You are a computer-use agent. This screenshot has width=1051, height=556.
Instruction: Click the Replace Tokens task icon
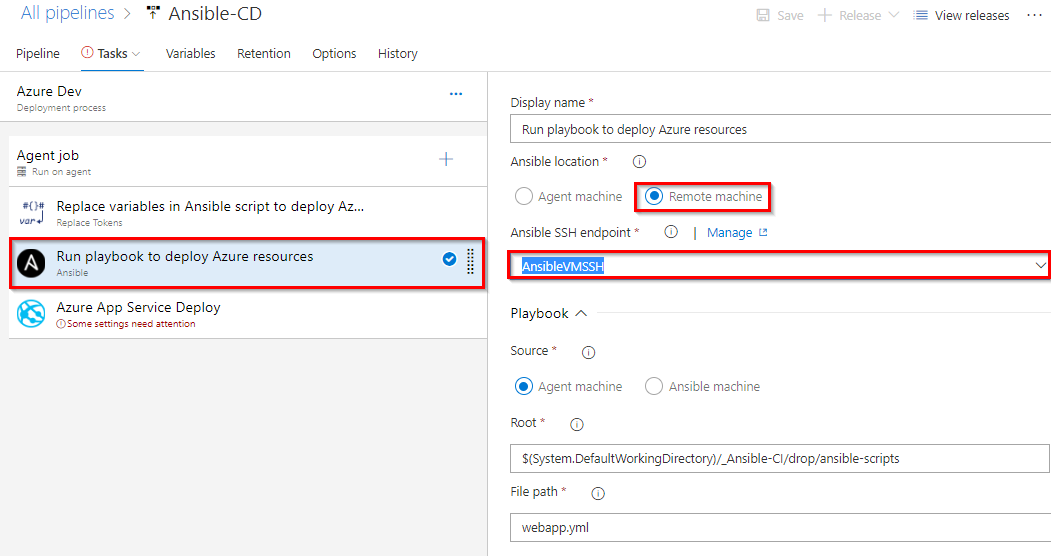pos(32,213)
